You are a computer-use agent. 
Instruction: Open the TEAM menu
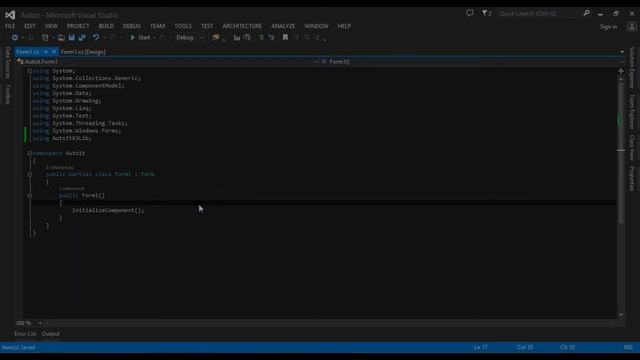[x=157, y=26]
